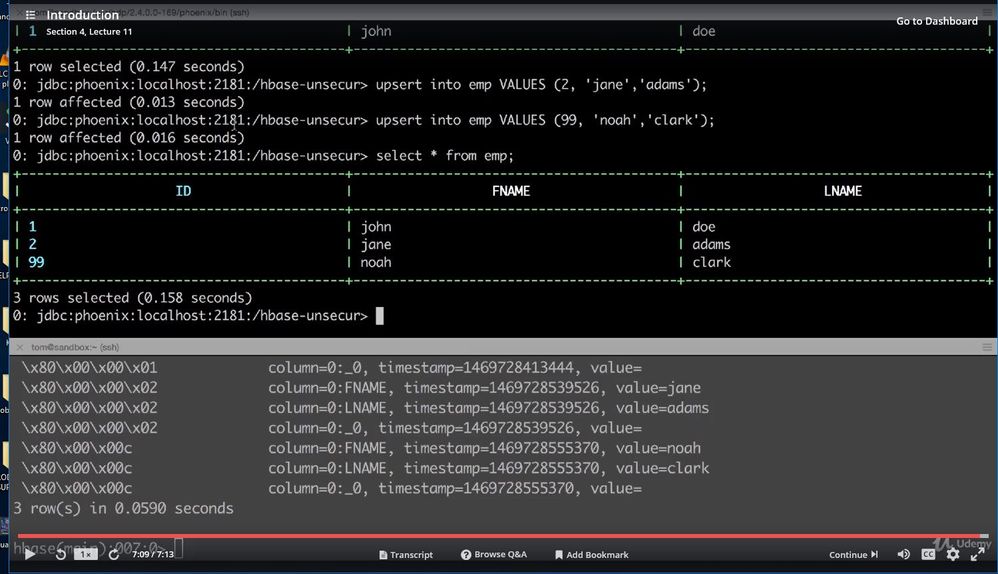Image resolution: width=998 pixels, height=574 pixels.
Task: Toggle closed captions with CC button
Action: pos(928,555)
